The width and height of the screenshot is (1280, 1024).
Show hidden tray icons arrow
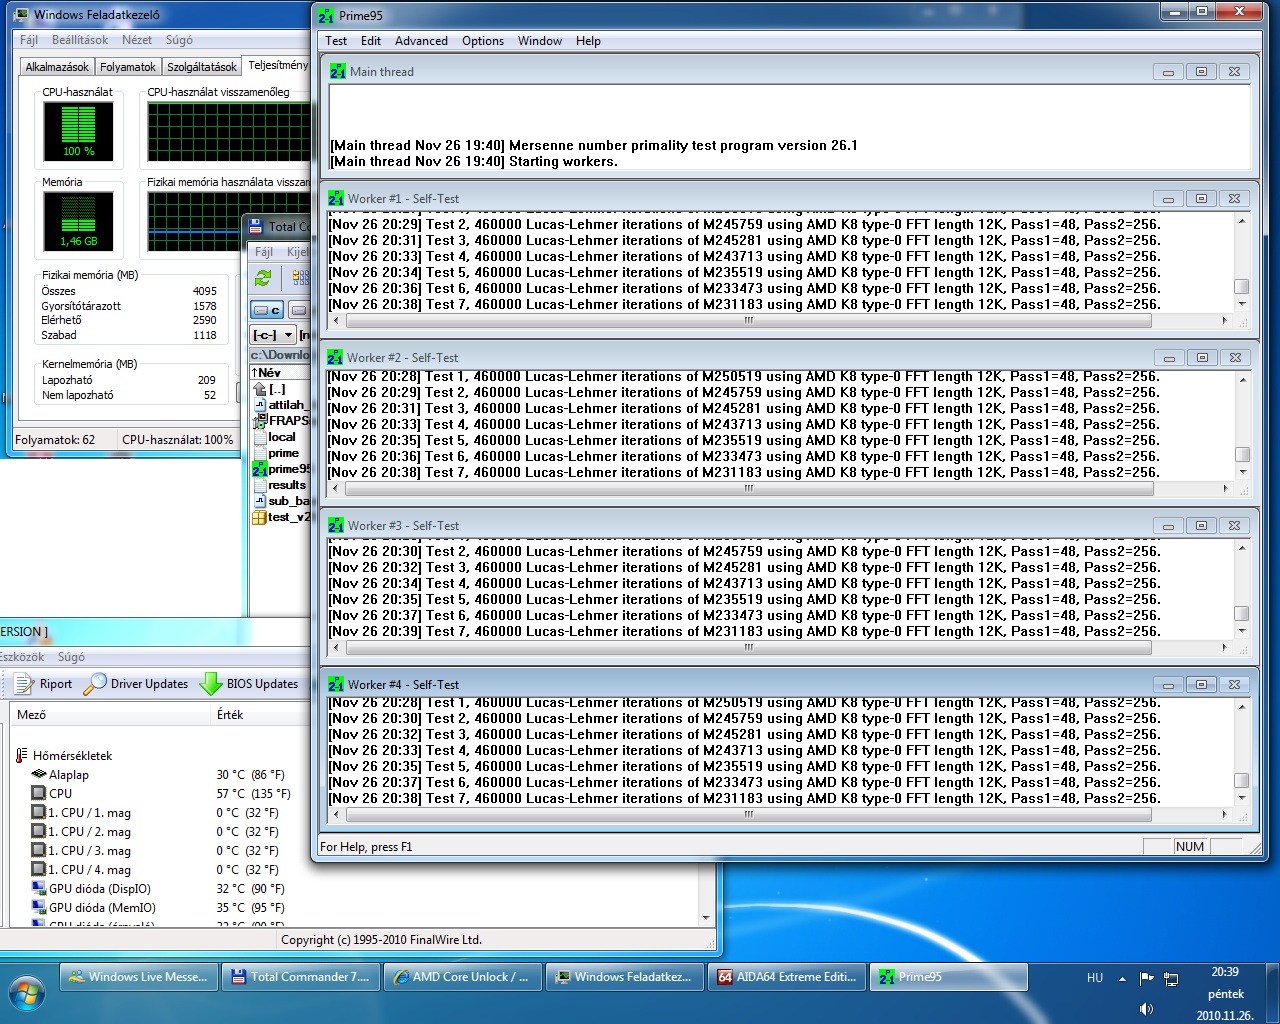pyautogui.click(x=1122, y=979)
